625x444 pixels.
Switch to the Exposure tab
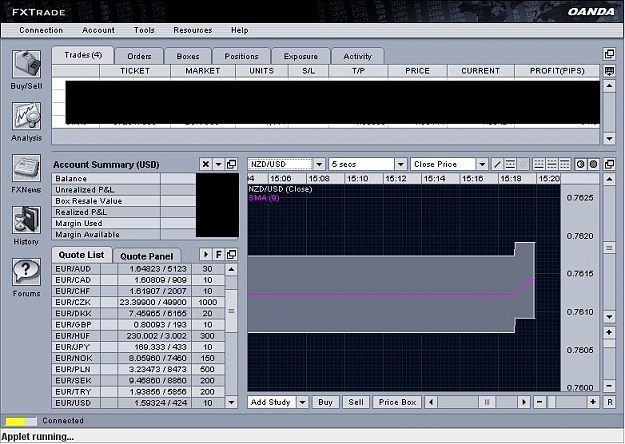coord(301,56)
